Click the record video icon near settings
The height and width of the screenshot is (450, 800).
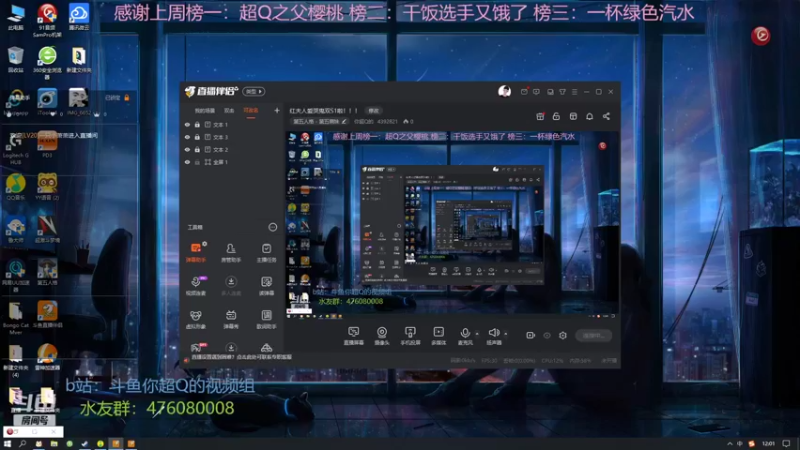click(x=530, y=335)
